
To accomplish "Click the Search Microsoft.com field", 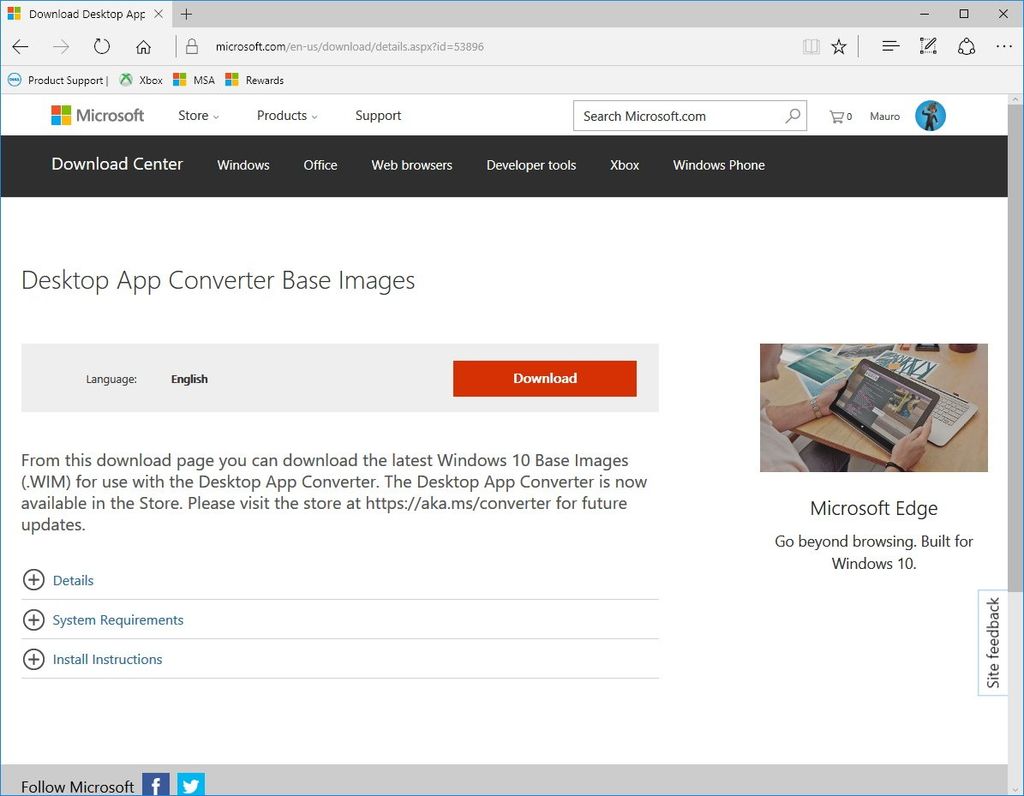I will pos(680,116).
